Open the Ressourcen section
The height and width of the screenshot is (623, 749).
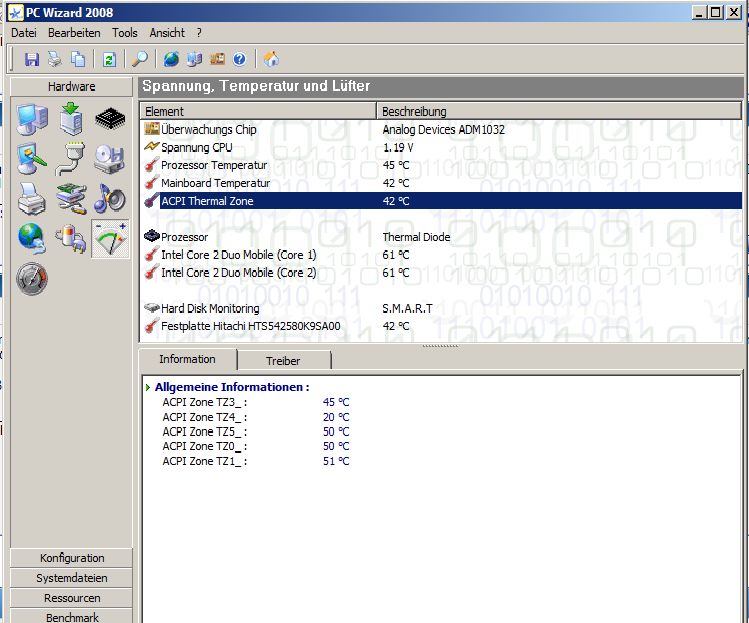(x=72, y=598)
